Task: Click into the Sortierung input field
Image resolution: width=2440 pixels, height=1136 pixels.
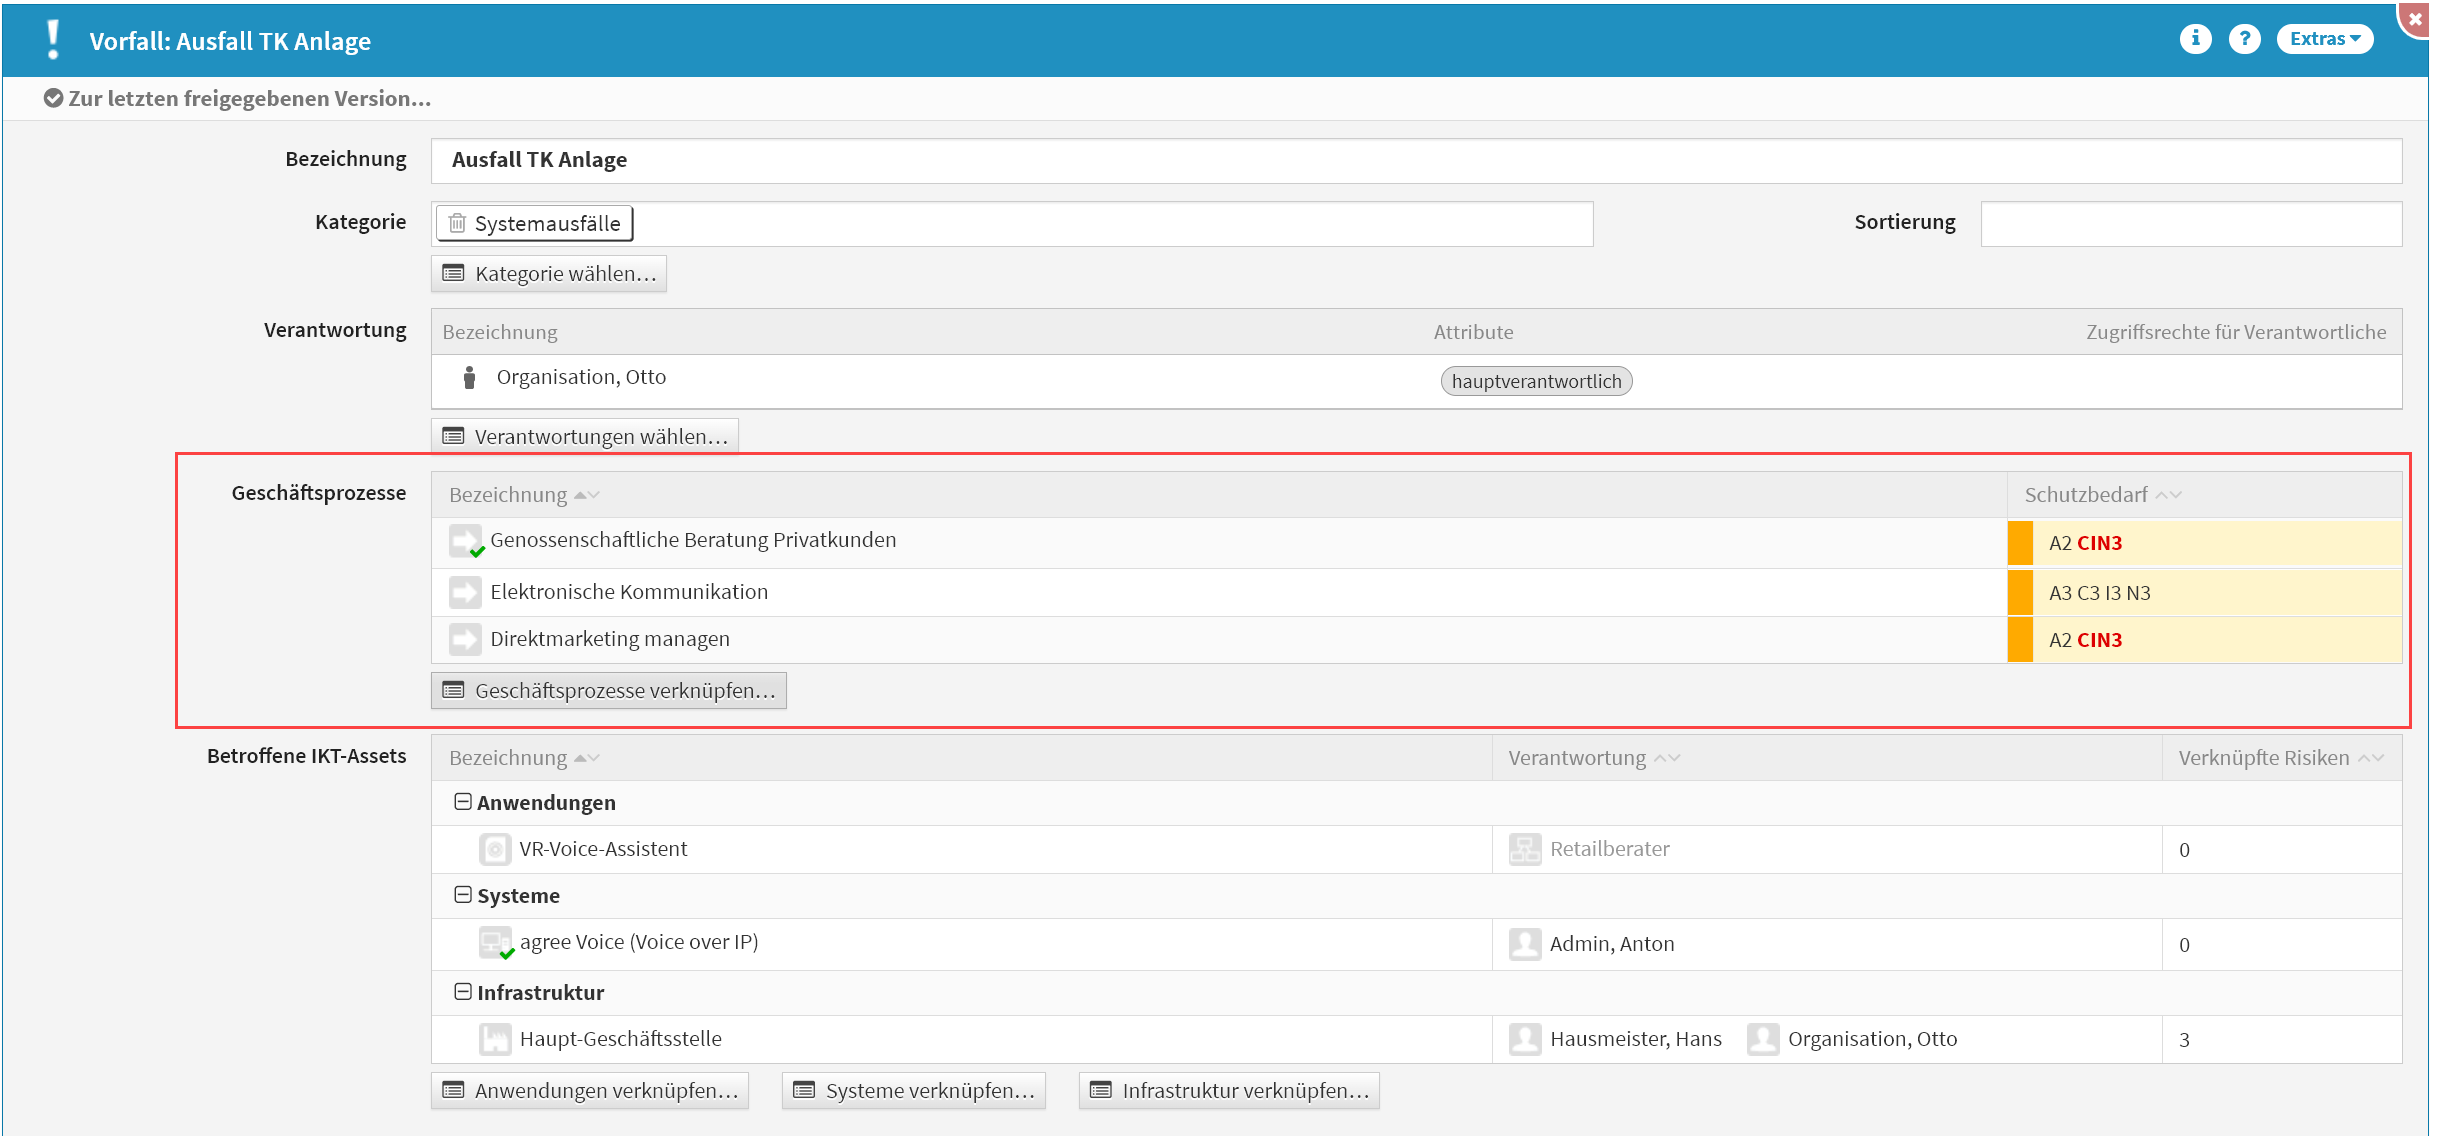Action: (x=2190, y=223)
